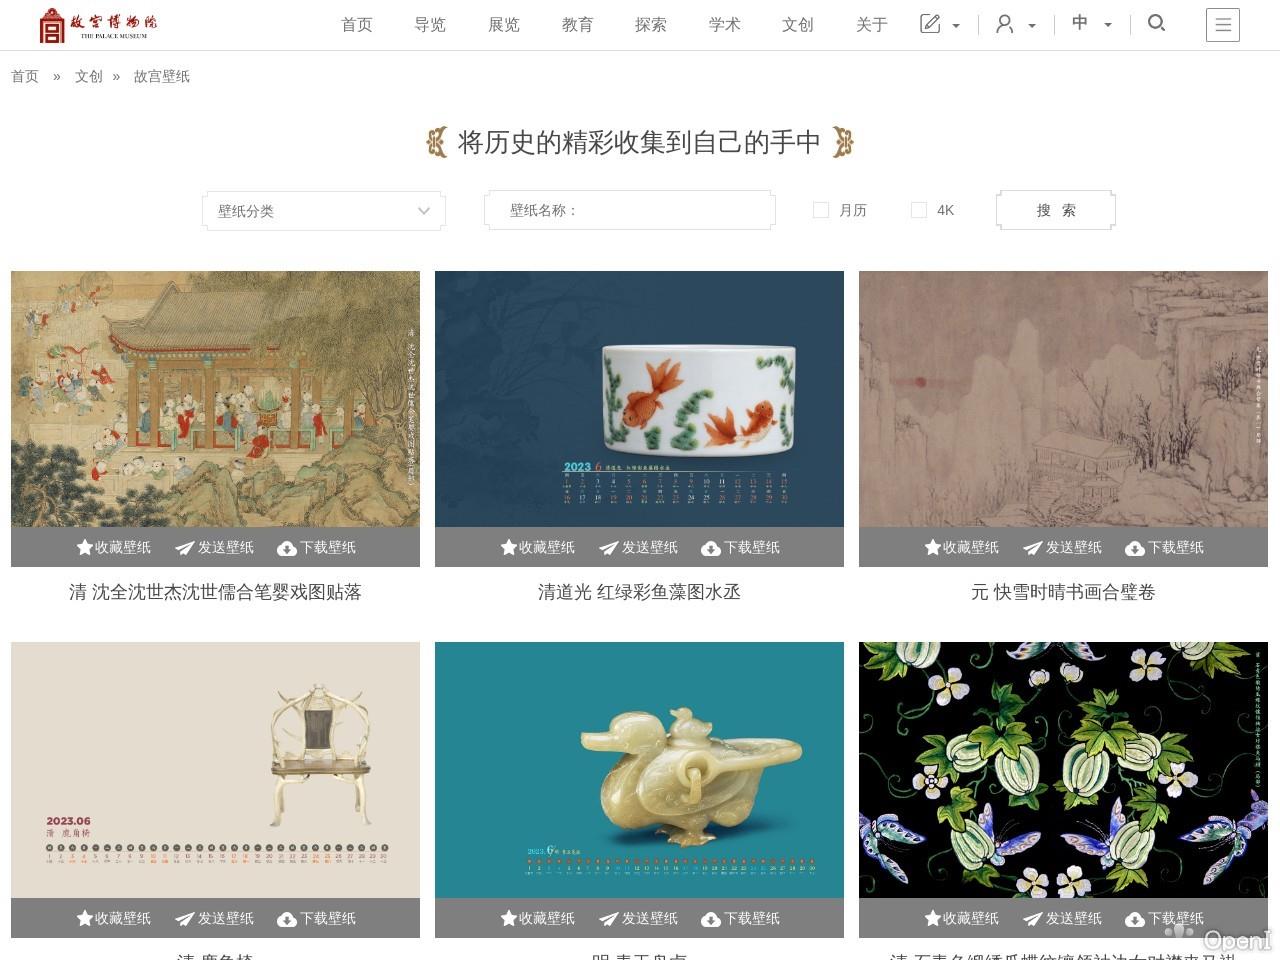Select 文创 in the navigation menu
The image size is (1280, 960).
pos(797,25)
